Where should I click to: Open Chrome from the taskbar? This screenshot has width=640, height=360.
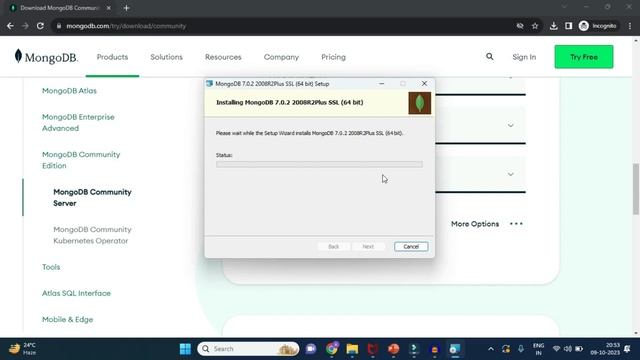click(x=332, y=349)
